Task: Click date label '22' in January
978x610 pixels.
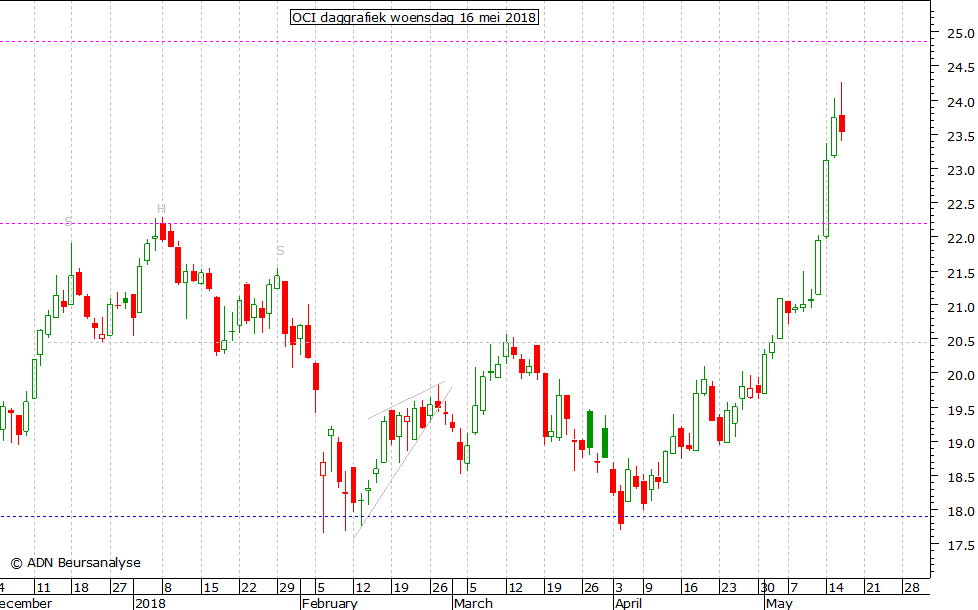Action: click(x=249, y=588)
